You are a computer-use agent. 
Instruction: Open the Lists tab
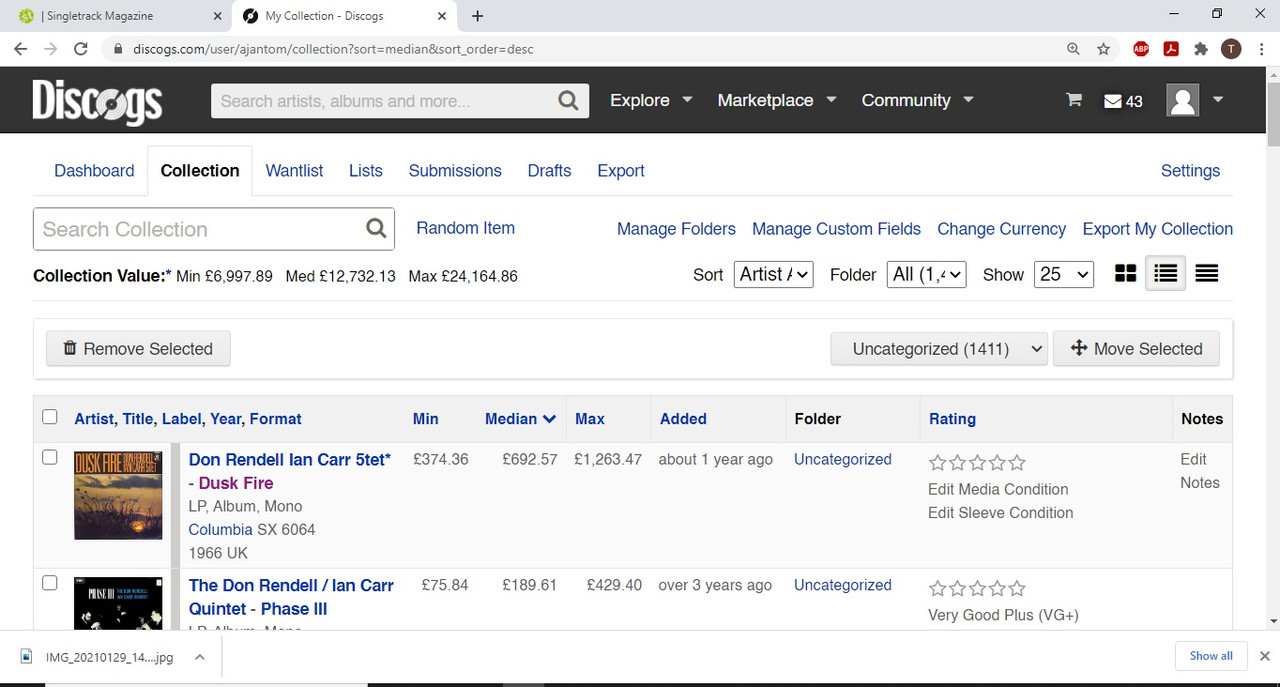click(366, 171)
